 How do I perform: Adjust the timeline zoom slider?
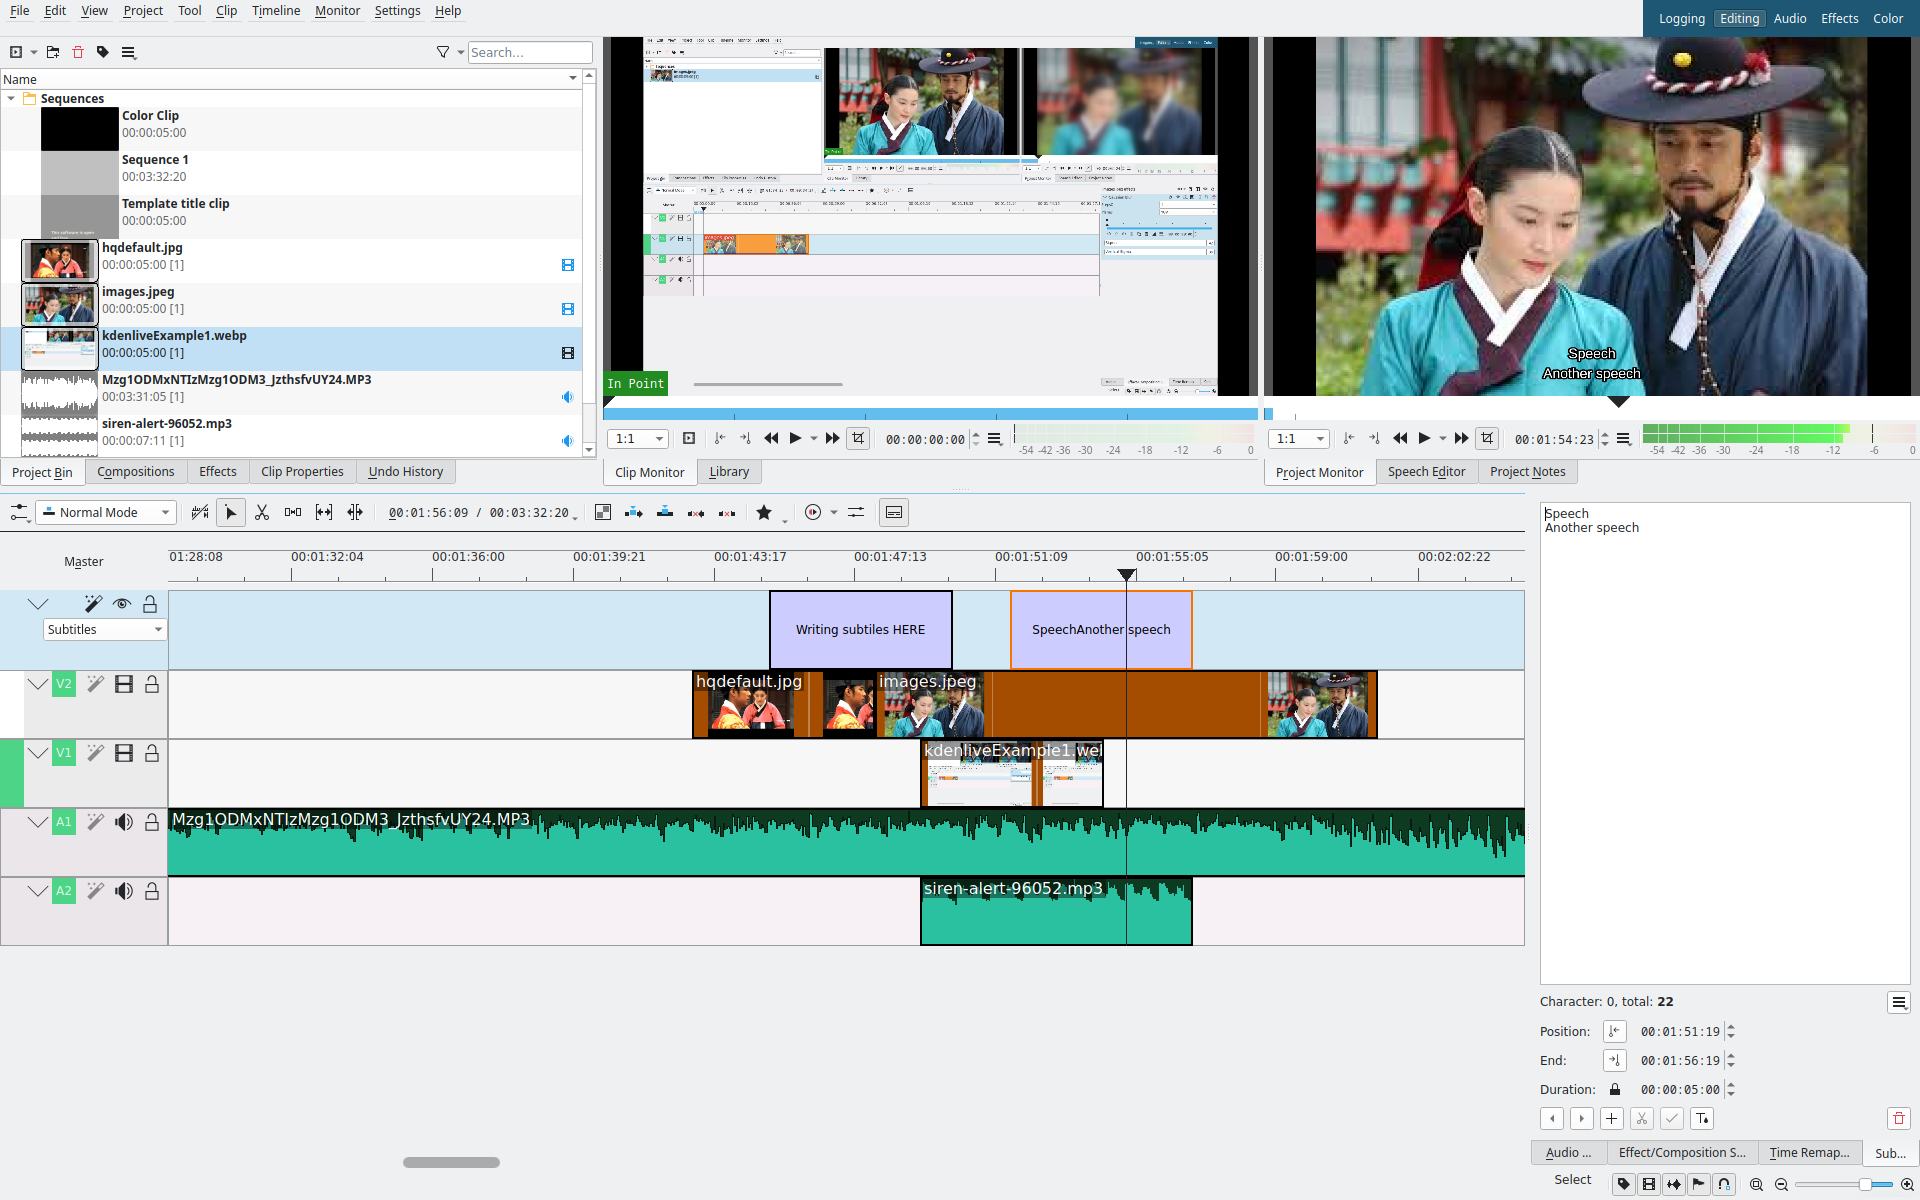1864,1184
